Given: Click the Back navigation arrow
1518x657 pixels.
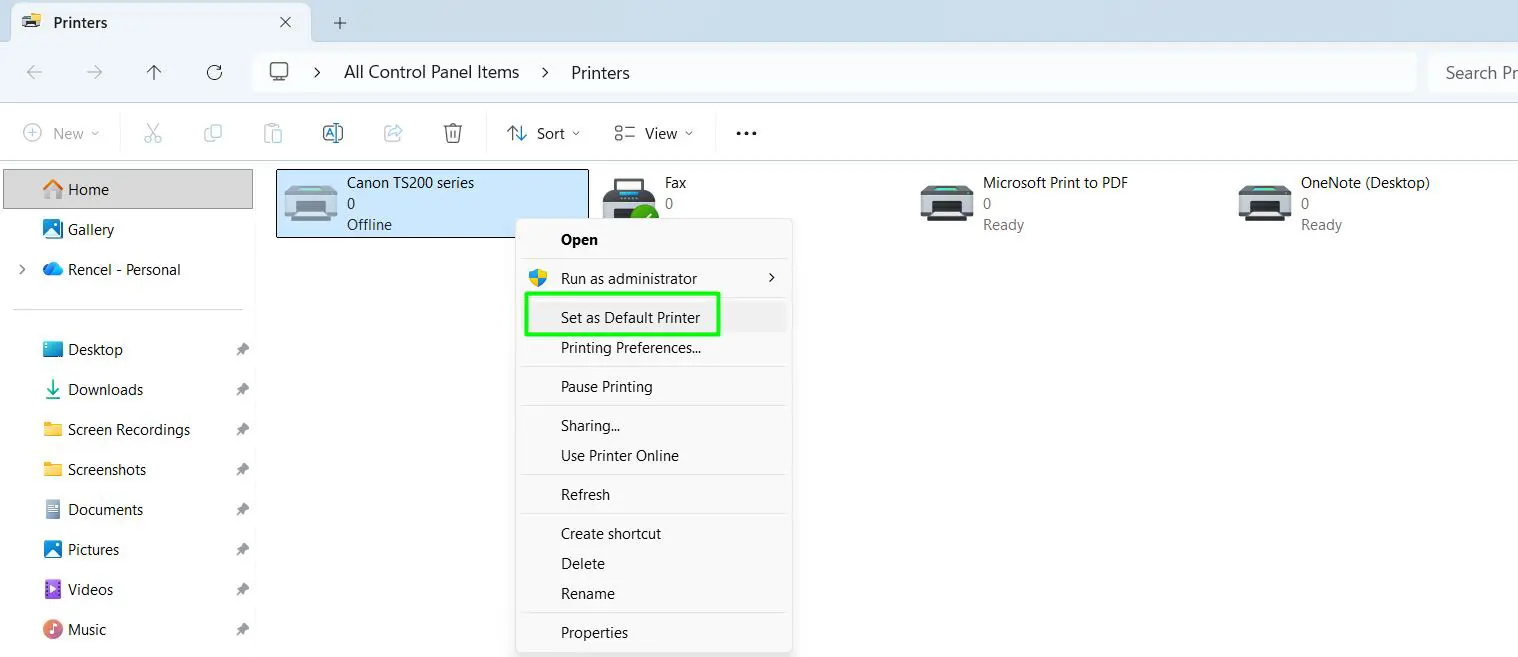Looking at the screenshot, I should click(x=34, y=72).
